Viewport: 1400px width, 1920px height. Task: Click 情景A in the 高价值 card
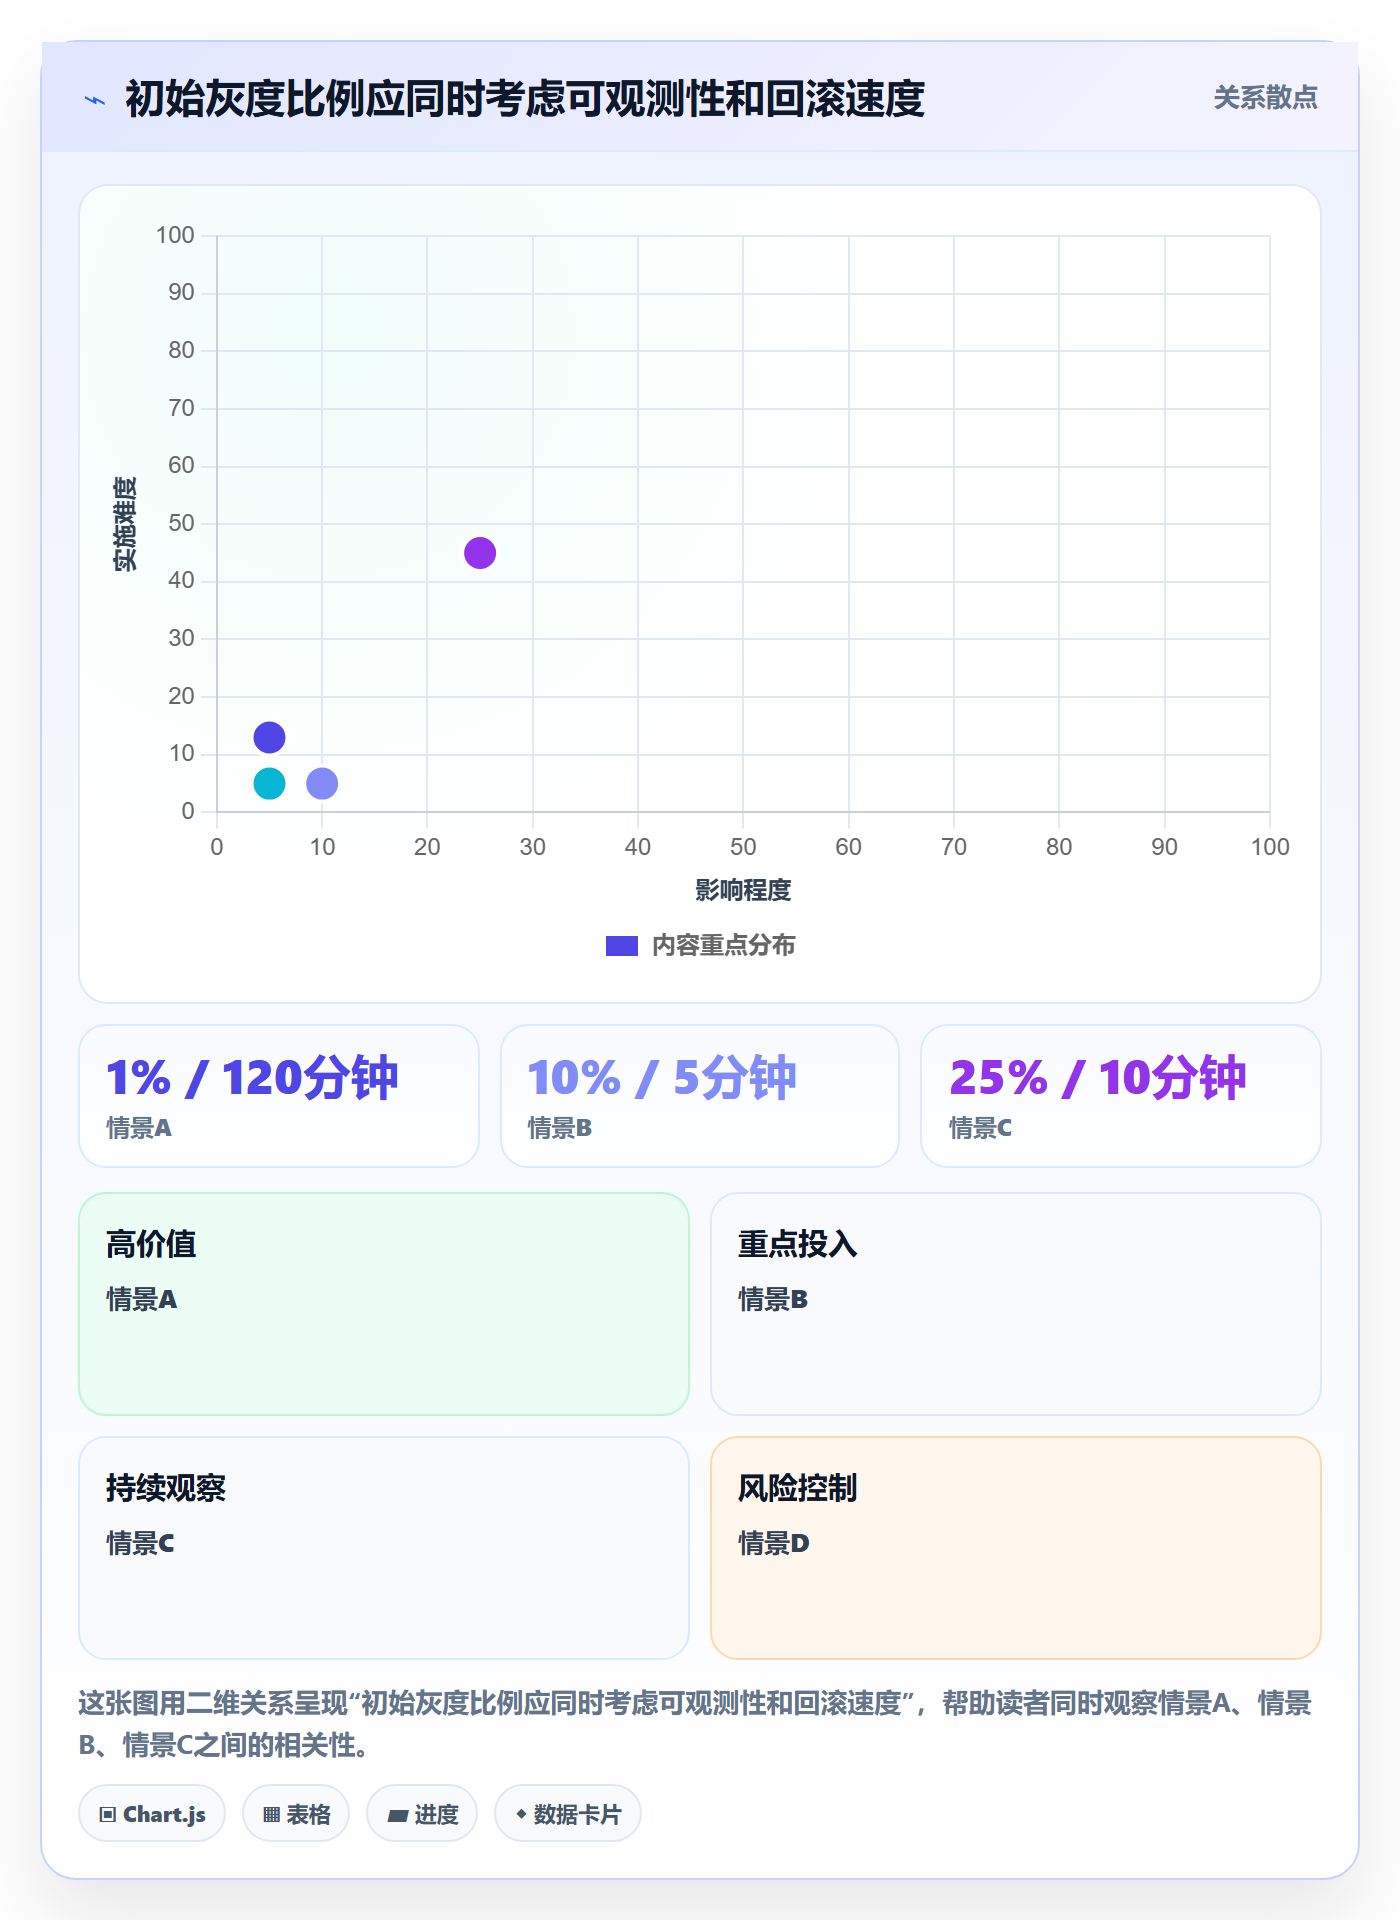click(142, 1299)
